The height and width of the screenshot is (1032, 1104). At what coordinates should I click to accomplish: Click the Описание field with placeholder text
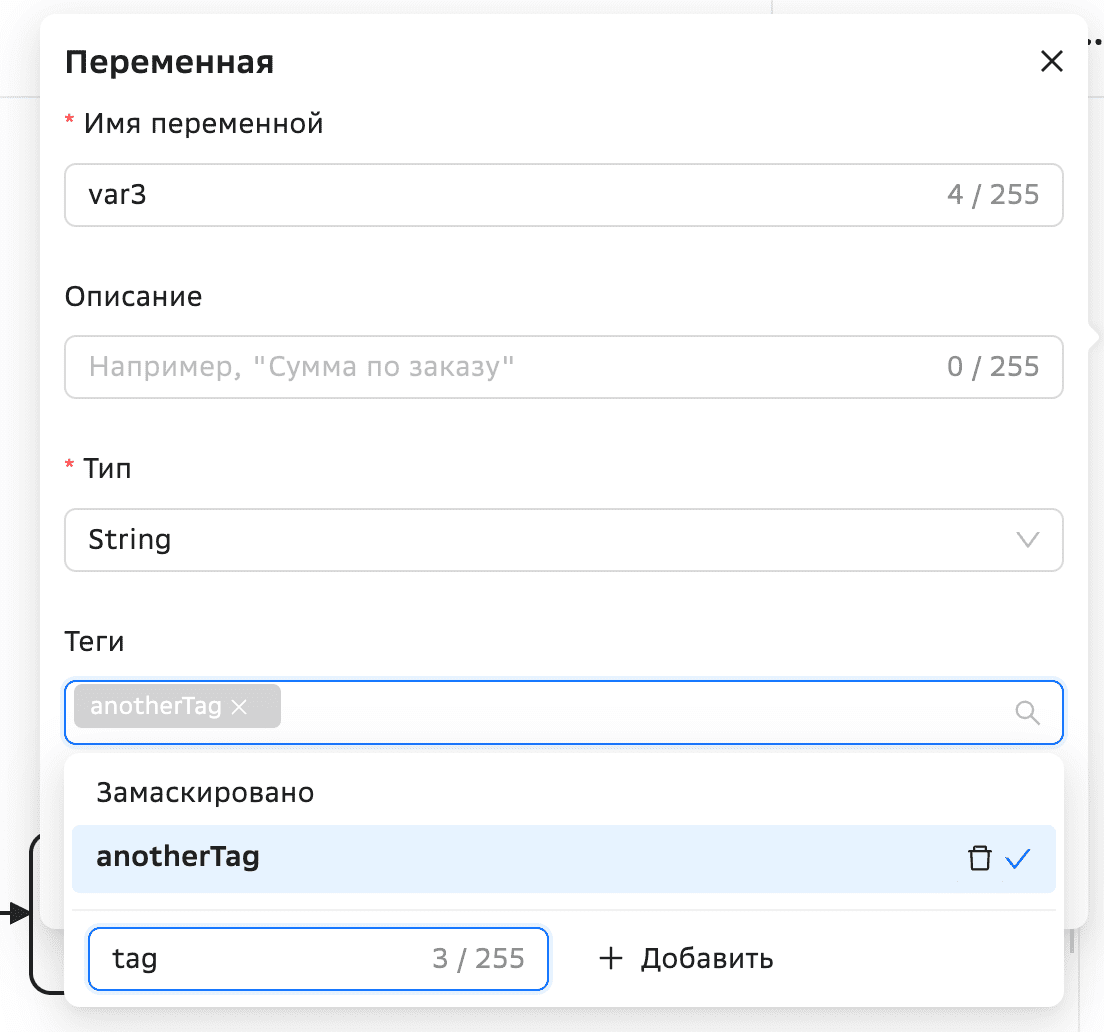click(x=563, y=366)
